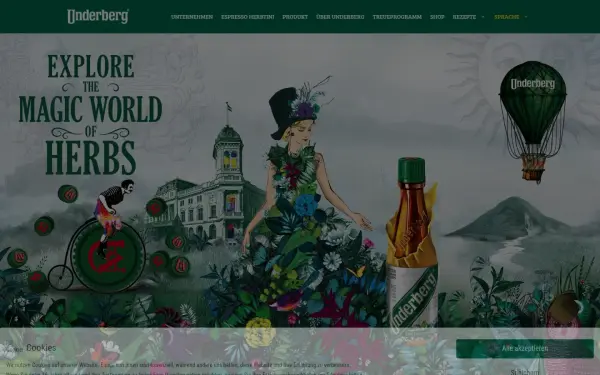Open the Treueprogramm menu item
Image resolution: width=600 pixels, height=375 pixels.
[x=397, y=17]
